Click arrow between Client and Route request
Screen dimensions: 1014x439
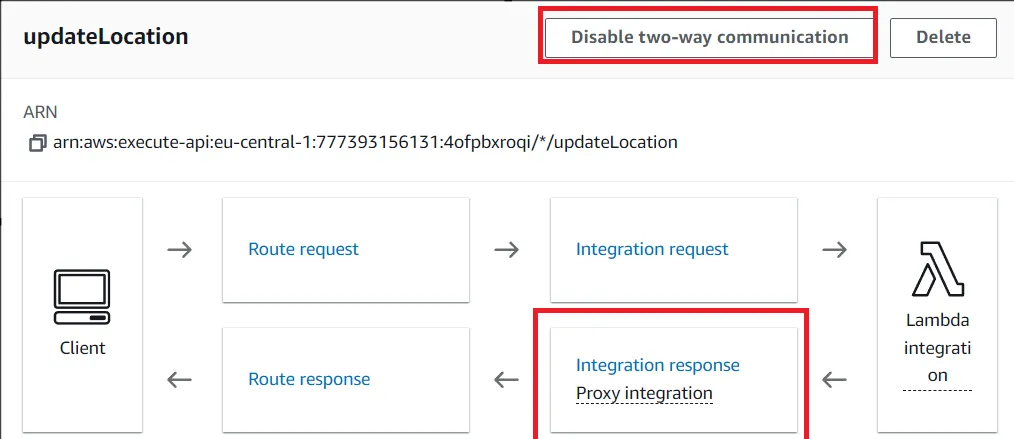(179, 250)
